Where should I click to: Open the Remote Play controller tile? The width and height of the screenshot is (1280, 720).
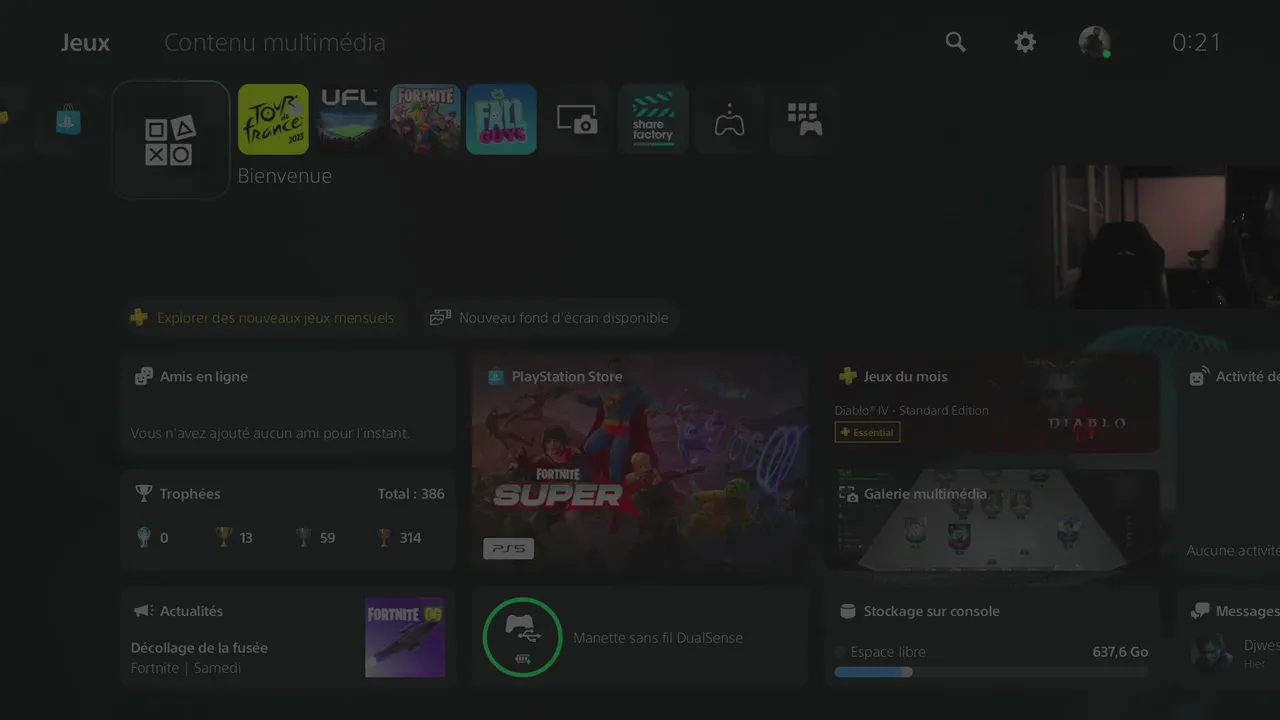(x=729, y=119)
